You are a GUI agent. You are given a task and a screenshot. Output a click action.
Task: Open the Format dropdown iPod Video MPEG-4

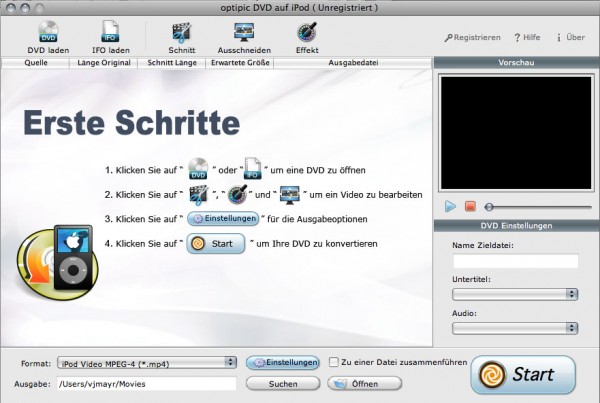(x=147, y=363)
